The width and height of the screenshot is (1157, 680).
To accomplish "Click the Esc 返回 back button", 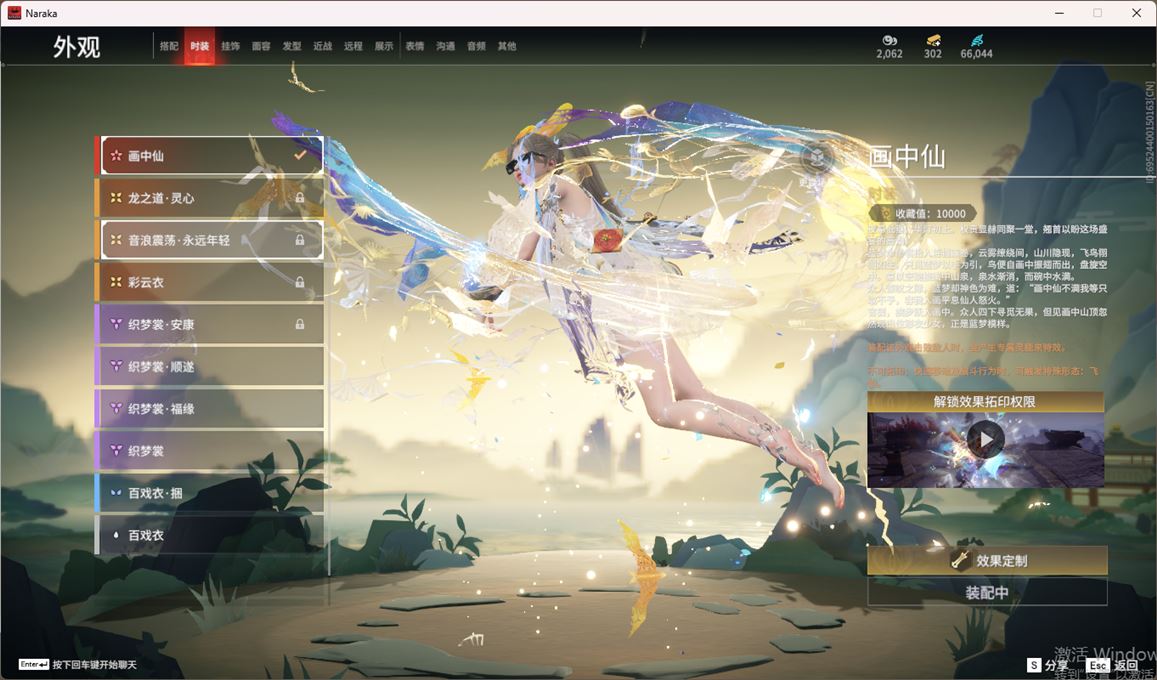I will (1112, 665).
